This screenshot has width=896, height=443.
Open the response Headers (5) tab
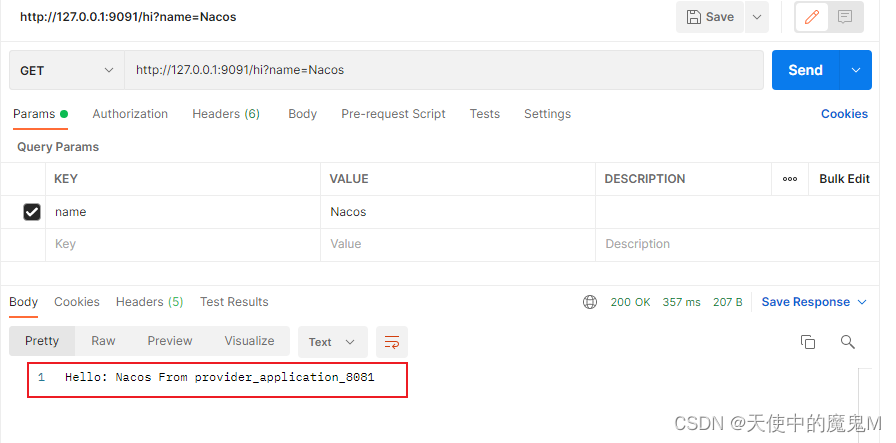click(149, 302)
